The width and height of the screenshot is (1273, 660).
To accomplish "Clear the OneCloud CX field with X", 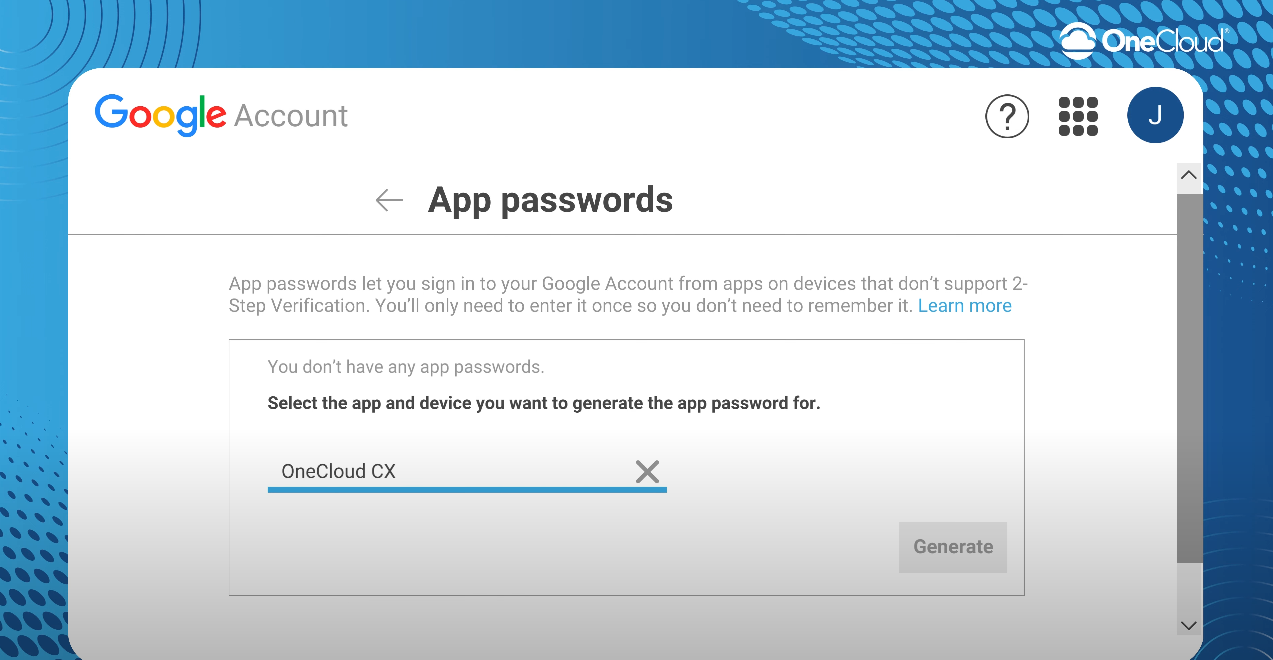I will point(647,472).
